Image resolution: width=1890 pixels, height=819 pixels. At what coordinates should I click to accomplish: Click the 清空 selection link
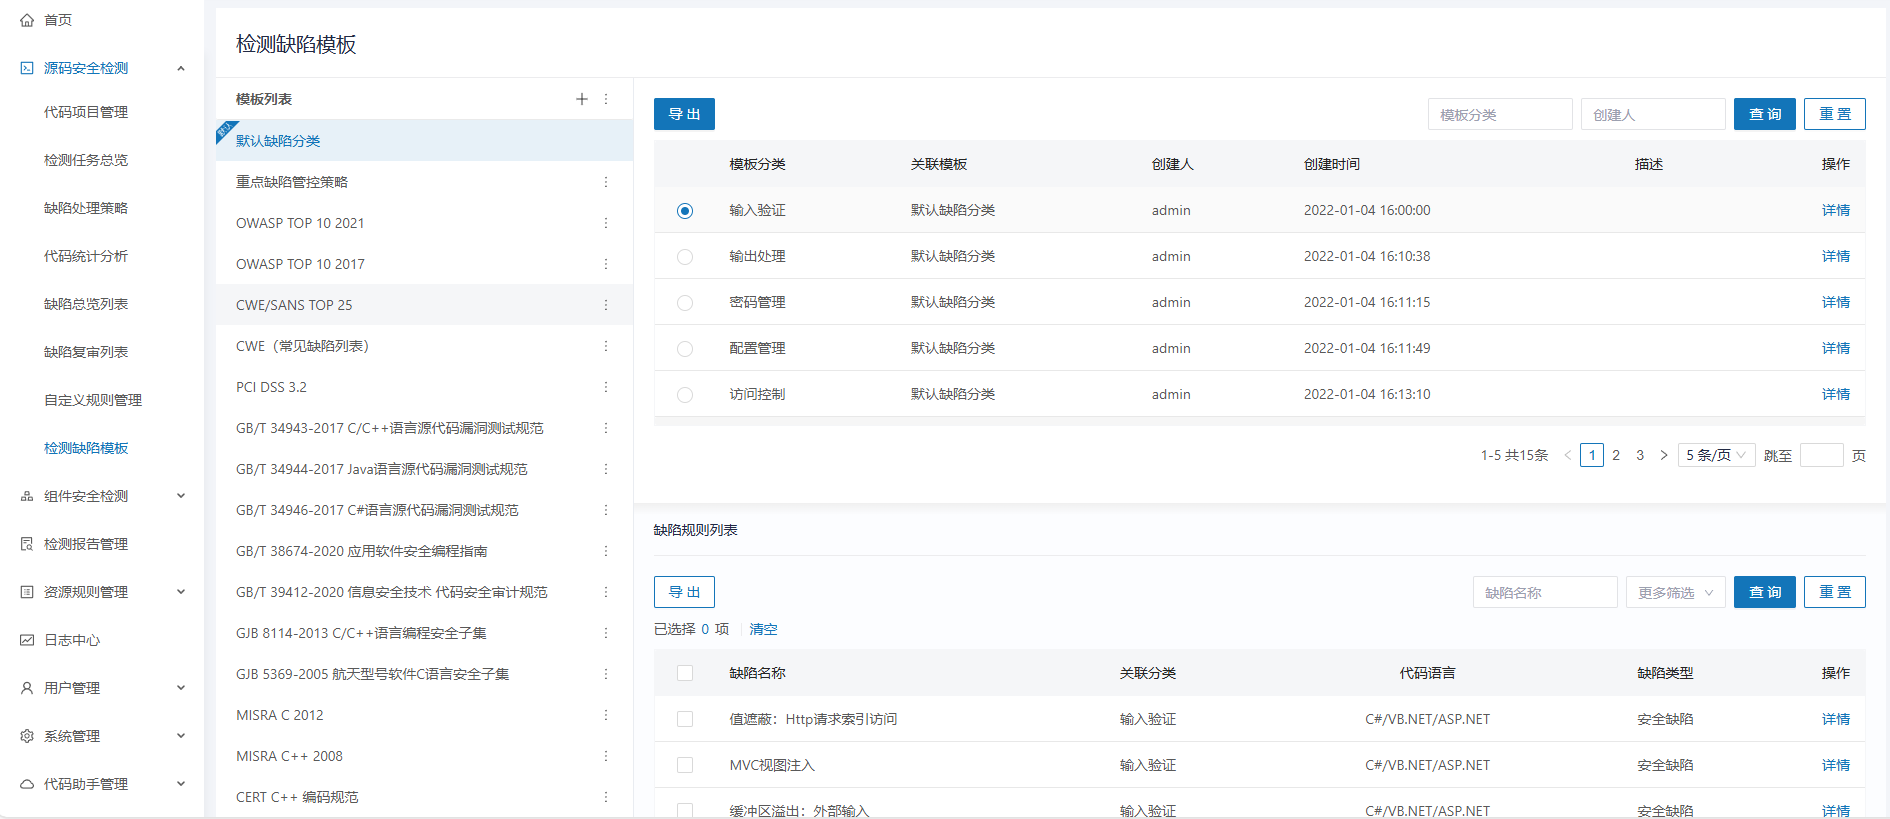pos(763,629)
